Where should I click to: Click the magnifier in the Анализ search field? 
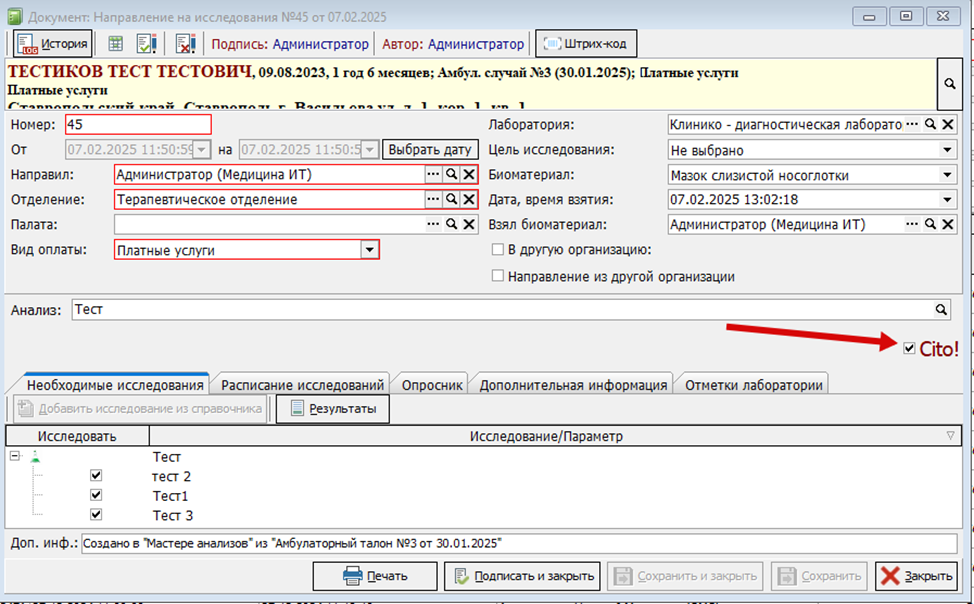point(941,310)
